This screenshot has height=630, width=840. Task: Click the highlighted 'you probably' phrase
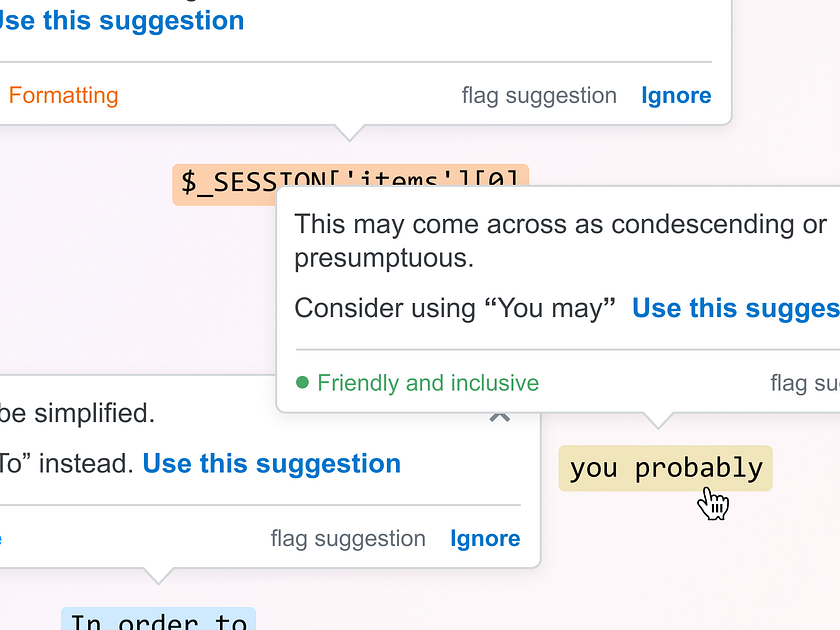(665, 468)
